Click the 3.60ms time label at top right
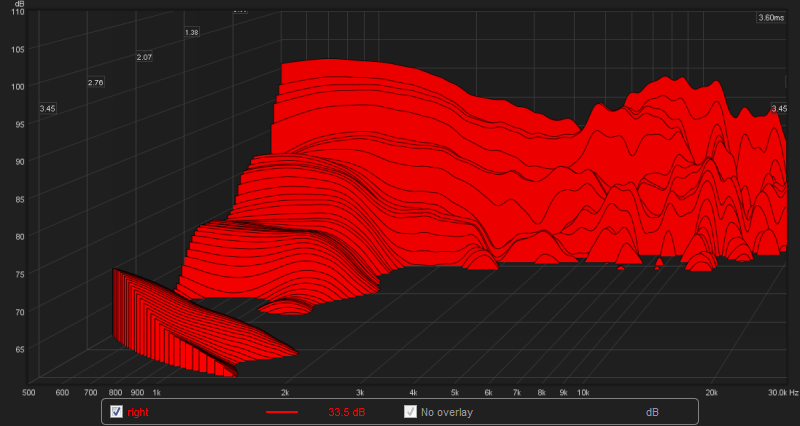 [770, 18]
